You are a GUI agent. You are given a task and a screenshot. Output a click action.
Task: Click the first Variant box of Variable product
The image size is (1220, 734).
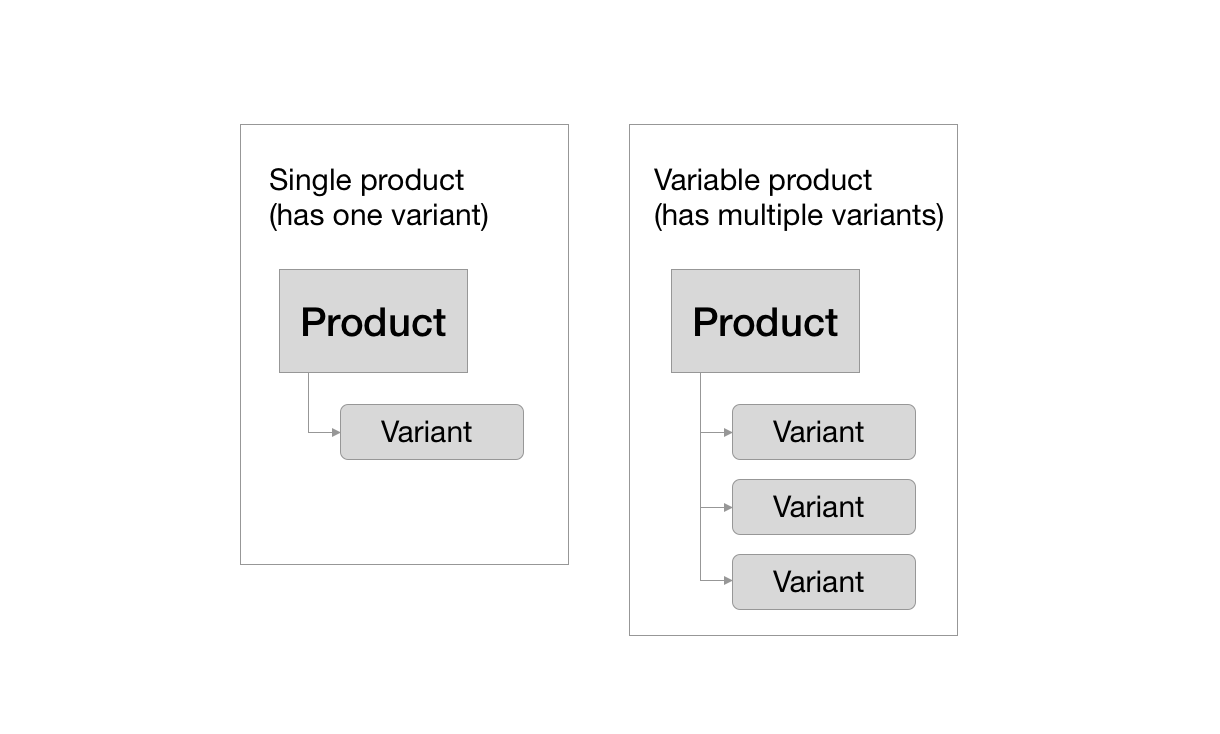824,432
